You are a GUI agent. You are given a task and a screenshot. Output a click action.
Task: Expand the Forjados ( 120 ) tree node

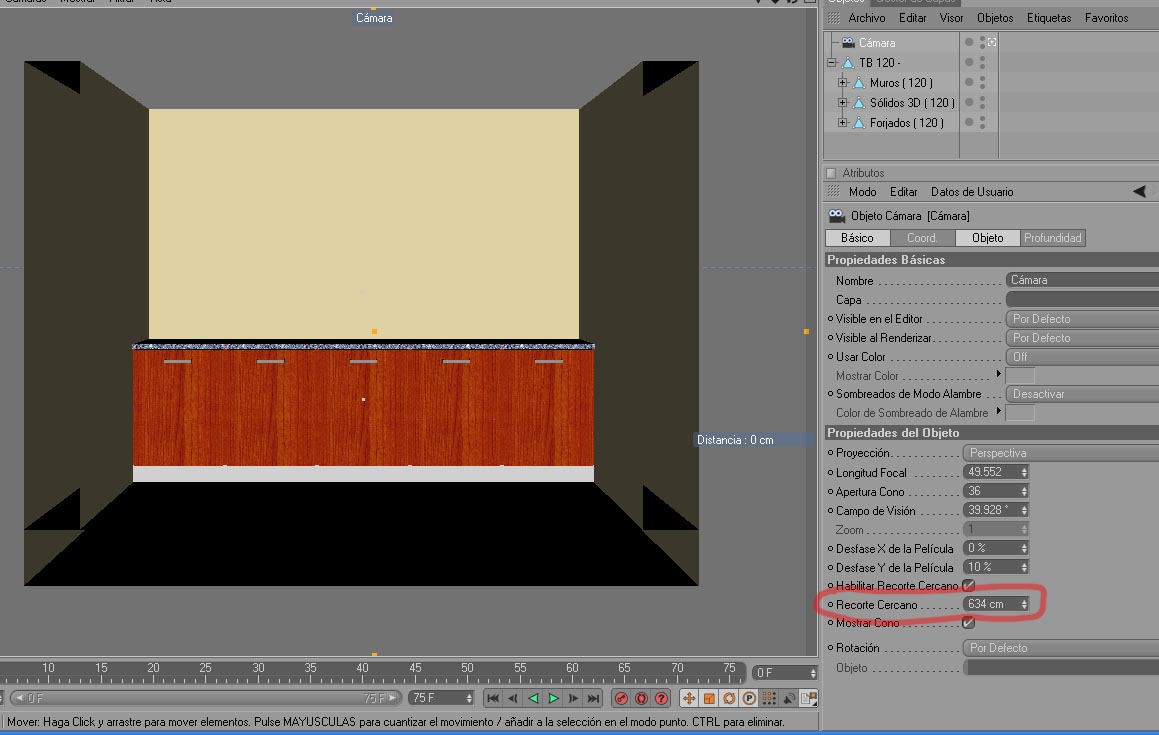843,123
